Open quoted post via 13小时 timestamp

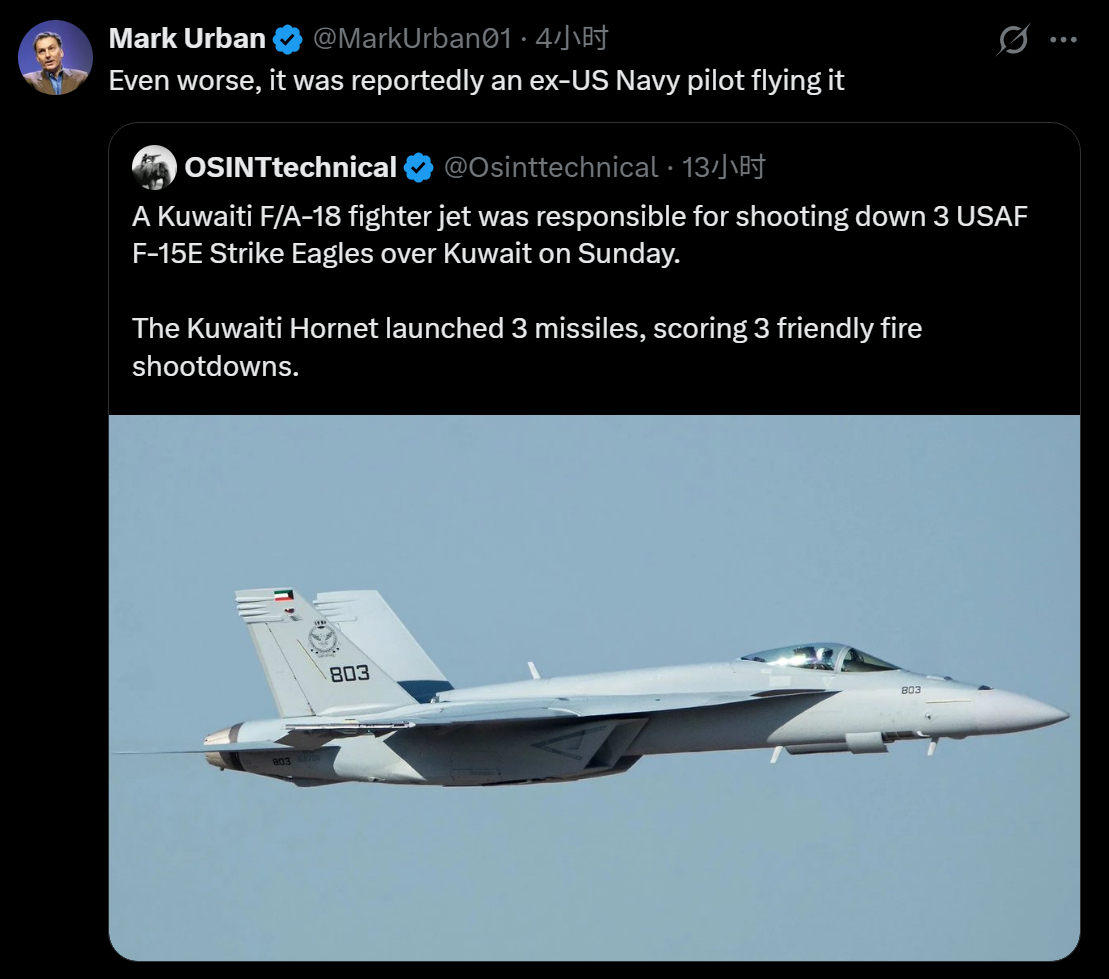click(724, 167)
